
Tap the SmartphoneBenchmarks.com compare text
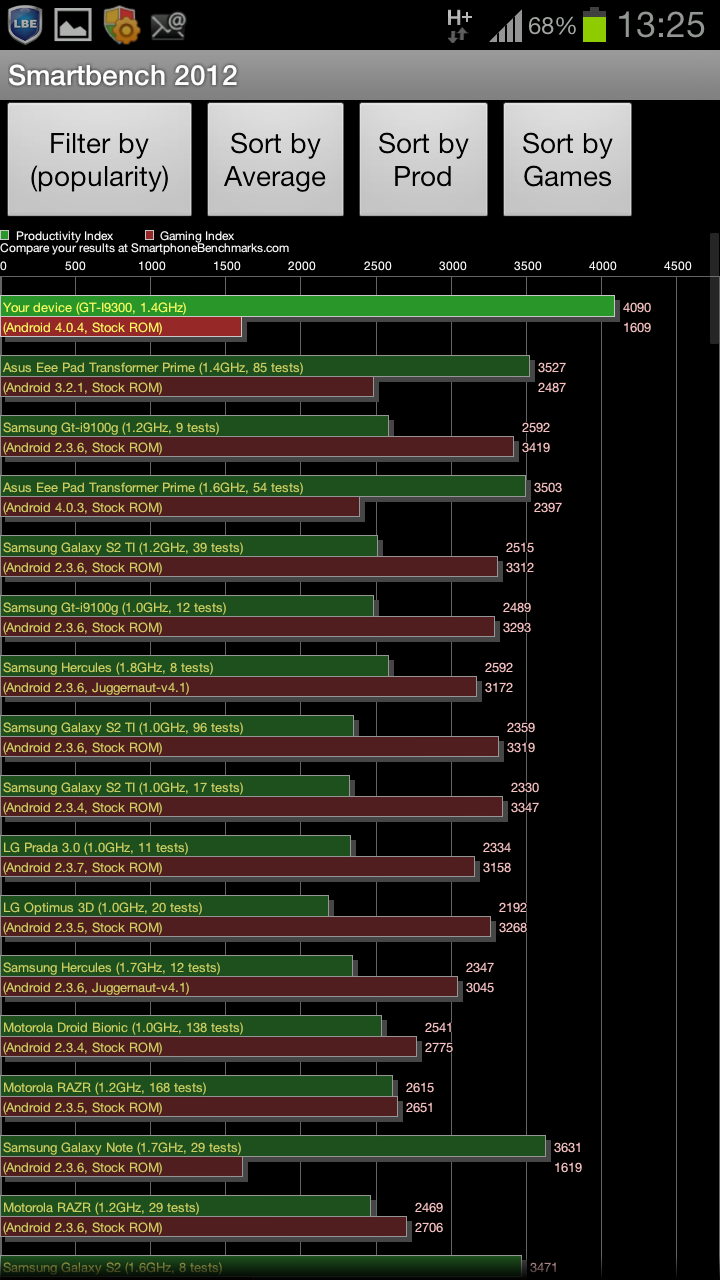pos(145,248)
